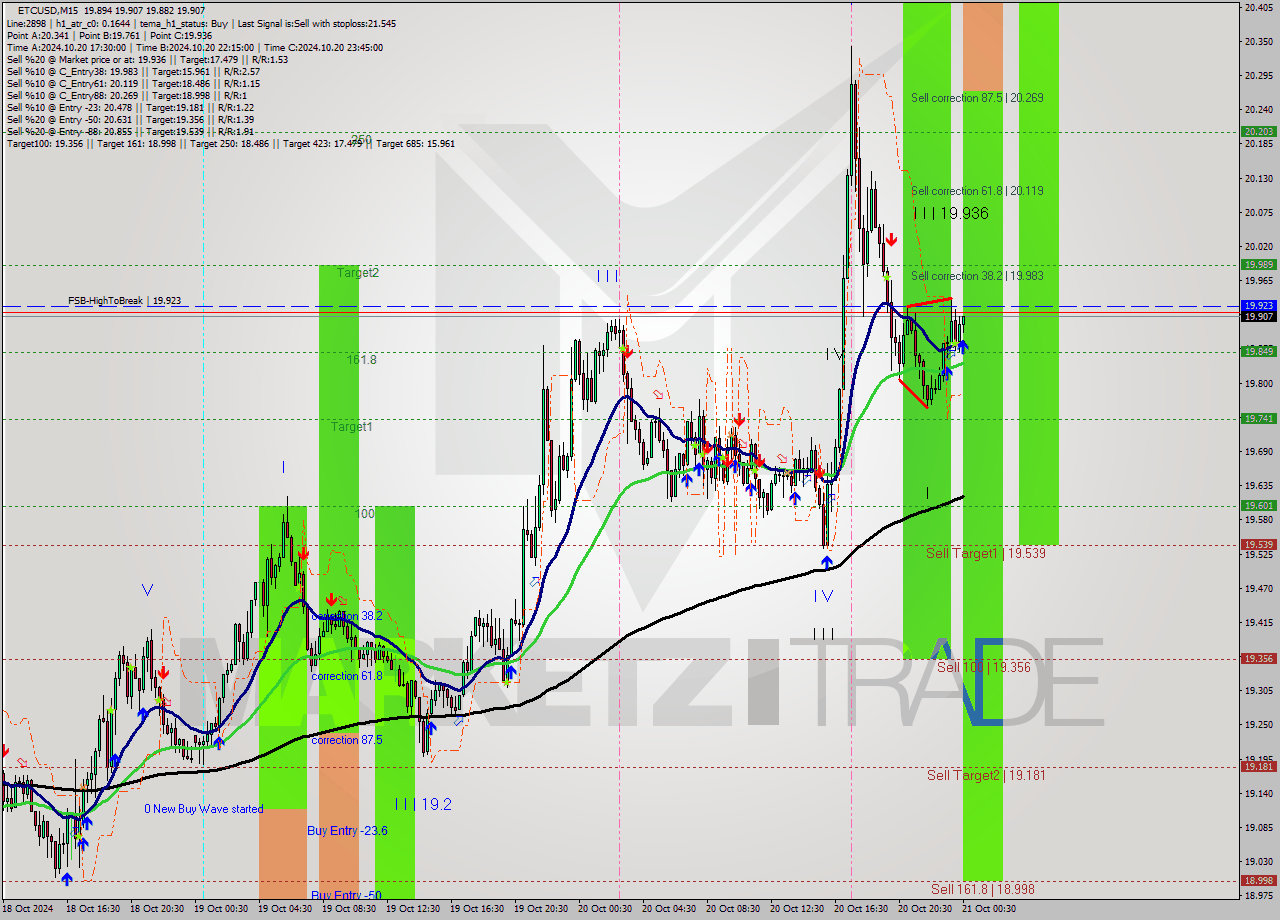Click the red 19.539 price tag
1280x920 pixels.
[x=1258, y=545]
